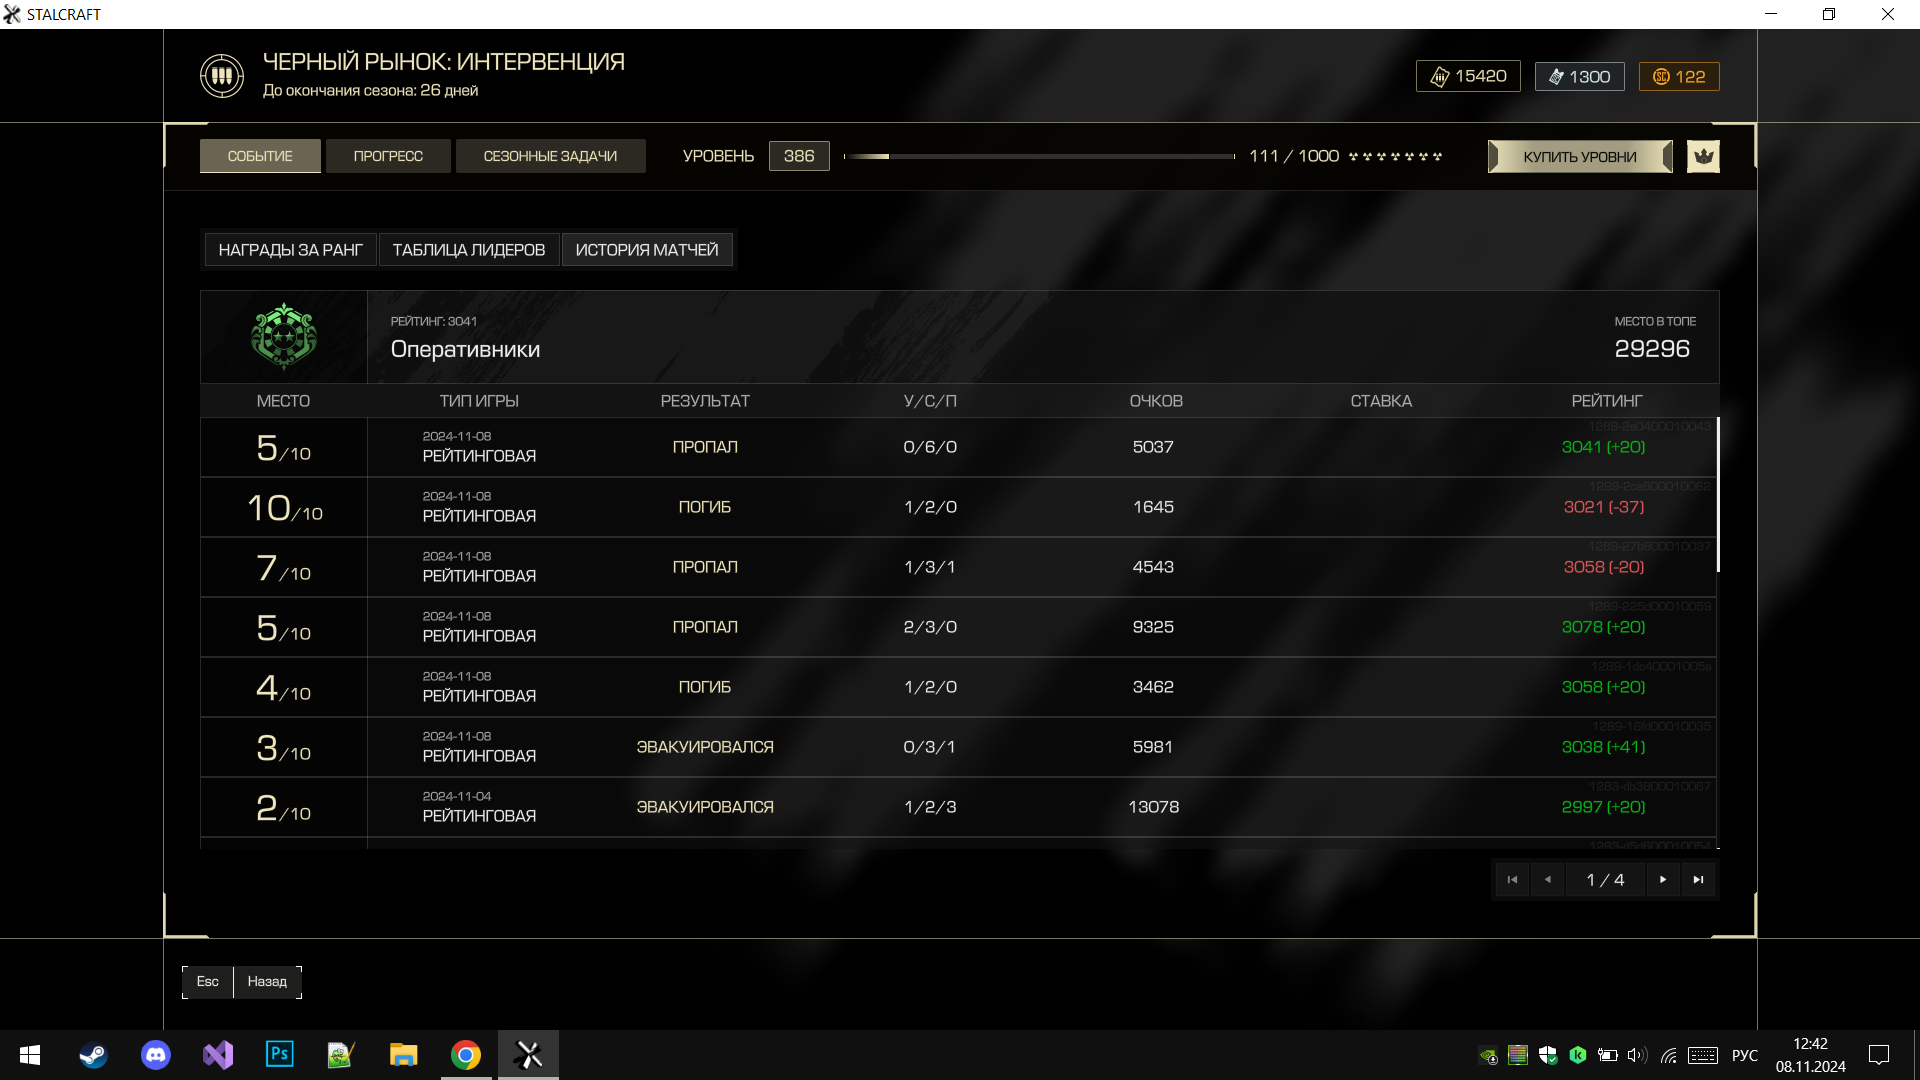
Task: Open the СЕЗОННЫЕ ЗАДАЧИ tab
Action: [x=550, y=156]
